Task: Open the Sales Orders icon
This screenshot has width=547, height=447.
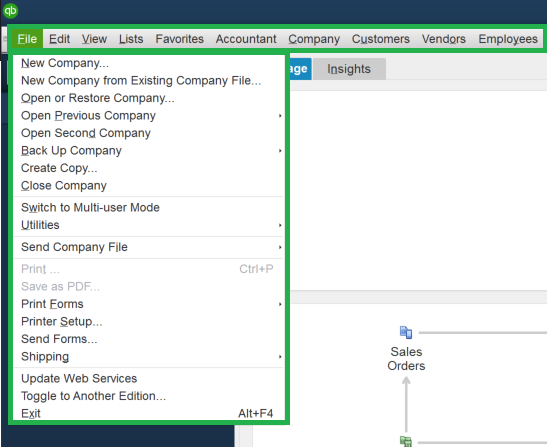Action: [x=406, y=332]
